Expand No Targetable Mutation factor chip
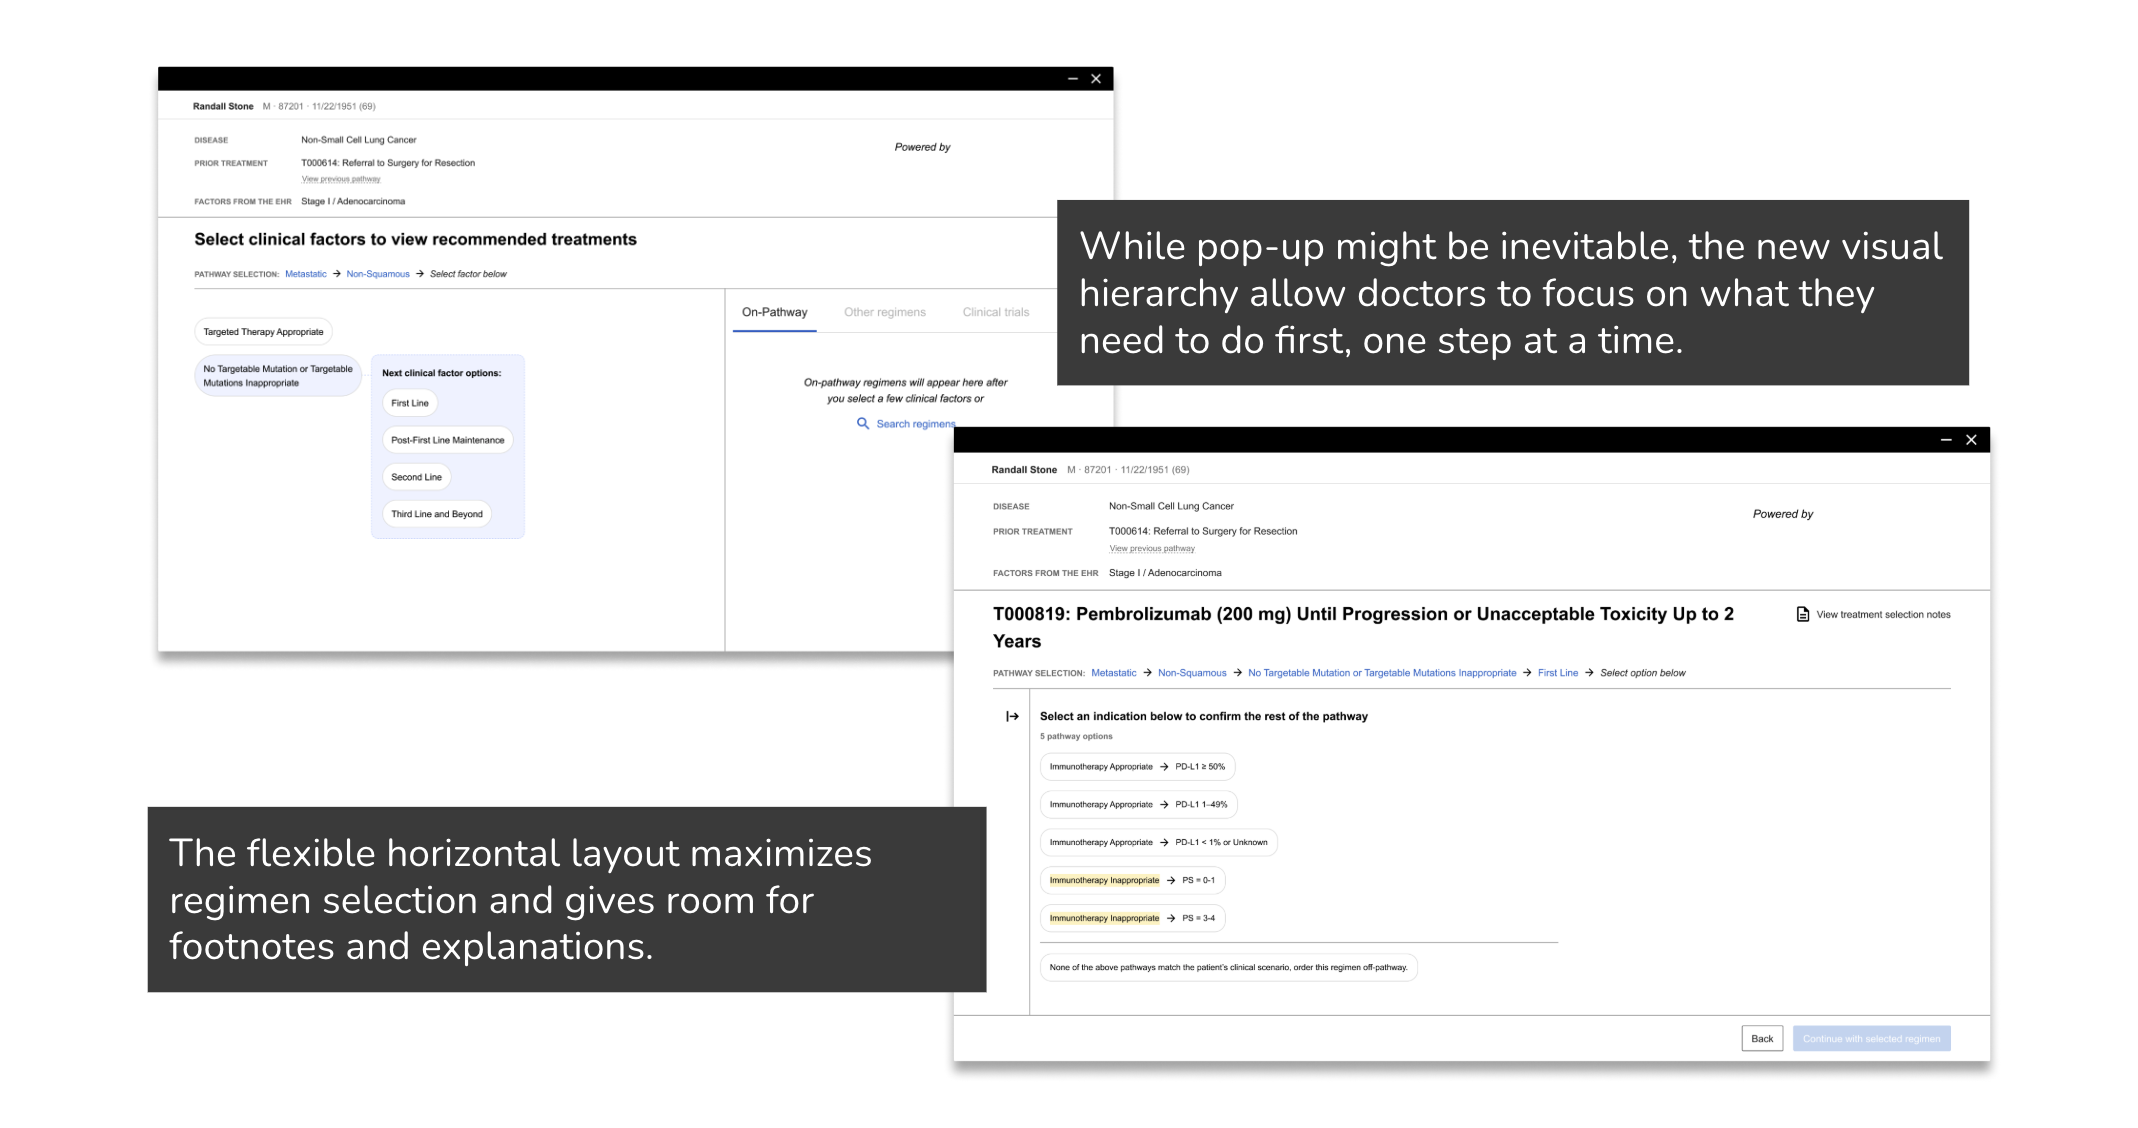2138x1128 pixels. 277,376
